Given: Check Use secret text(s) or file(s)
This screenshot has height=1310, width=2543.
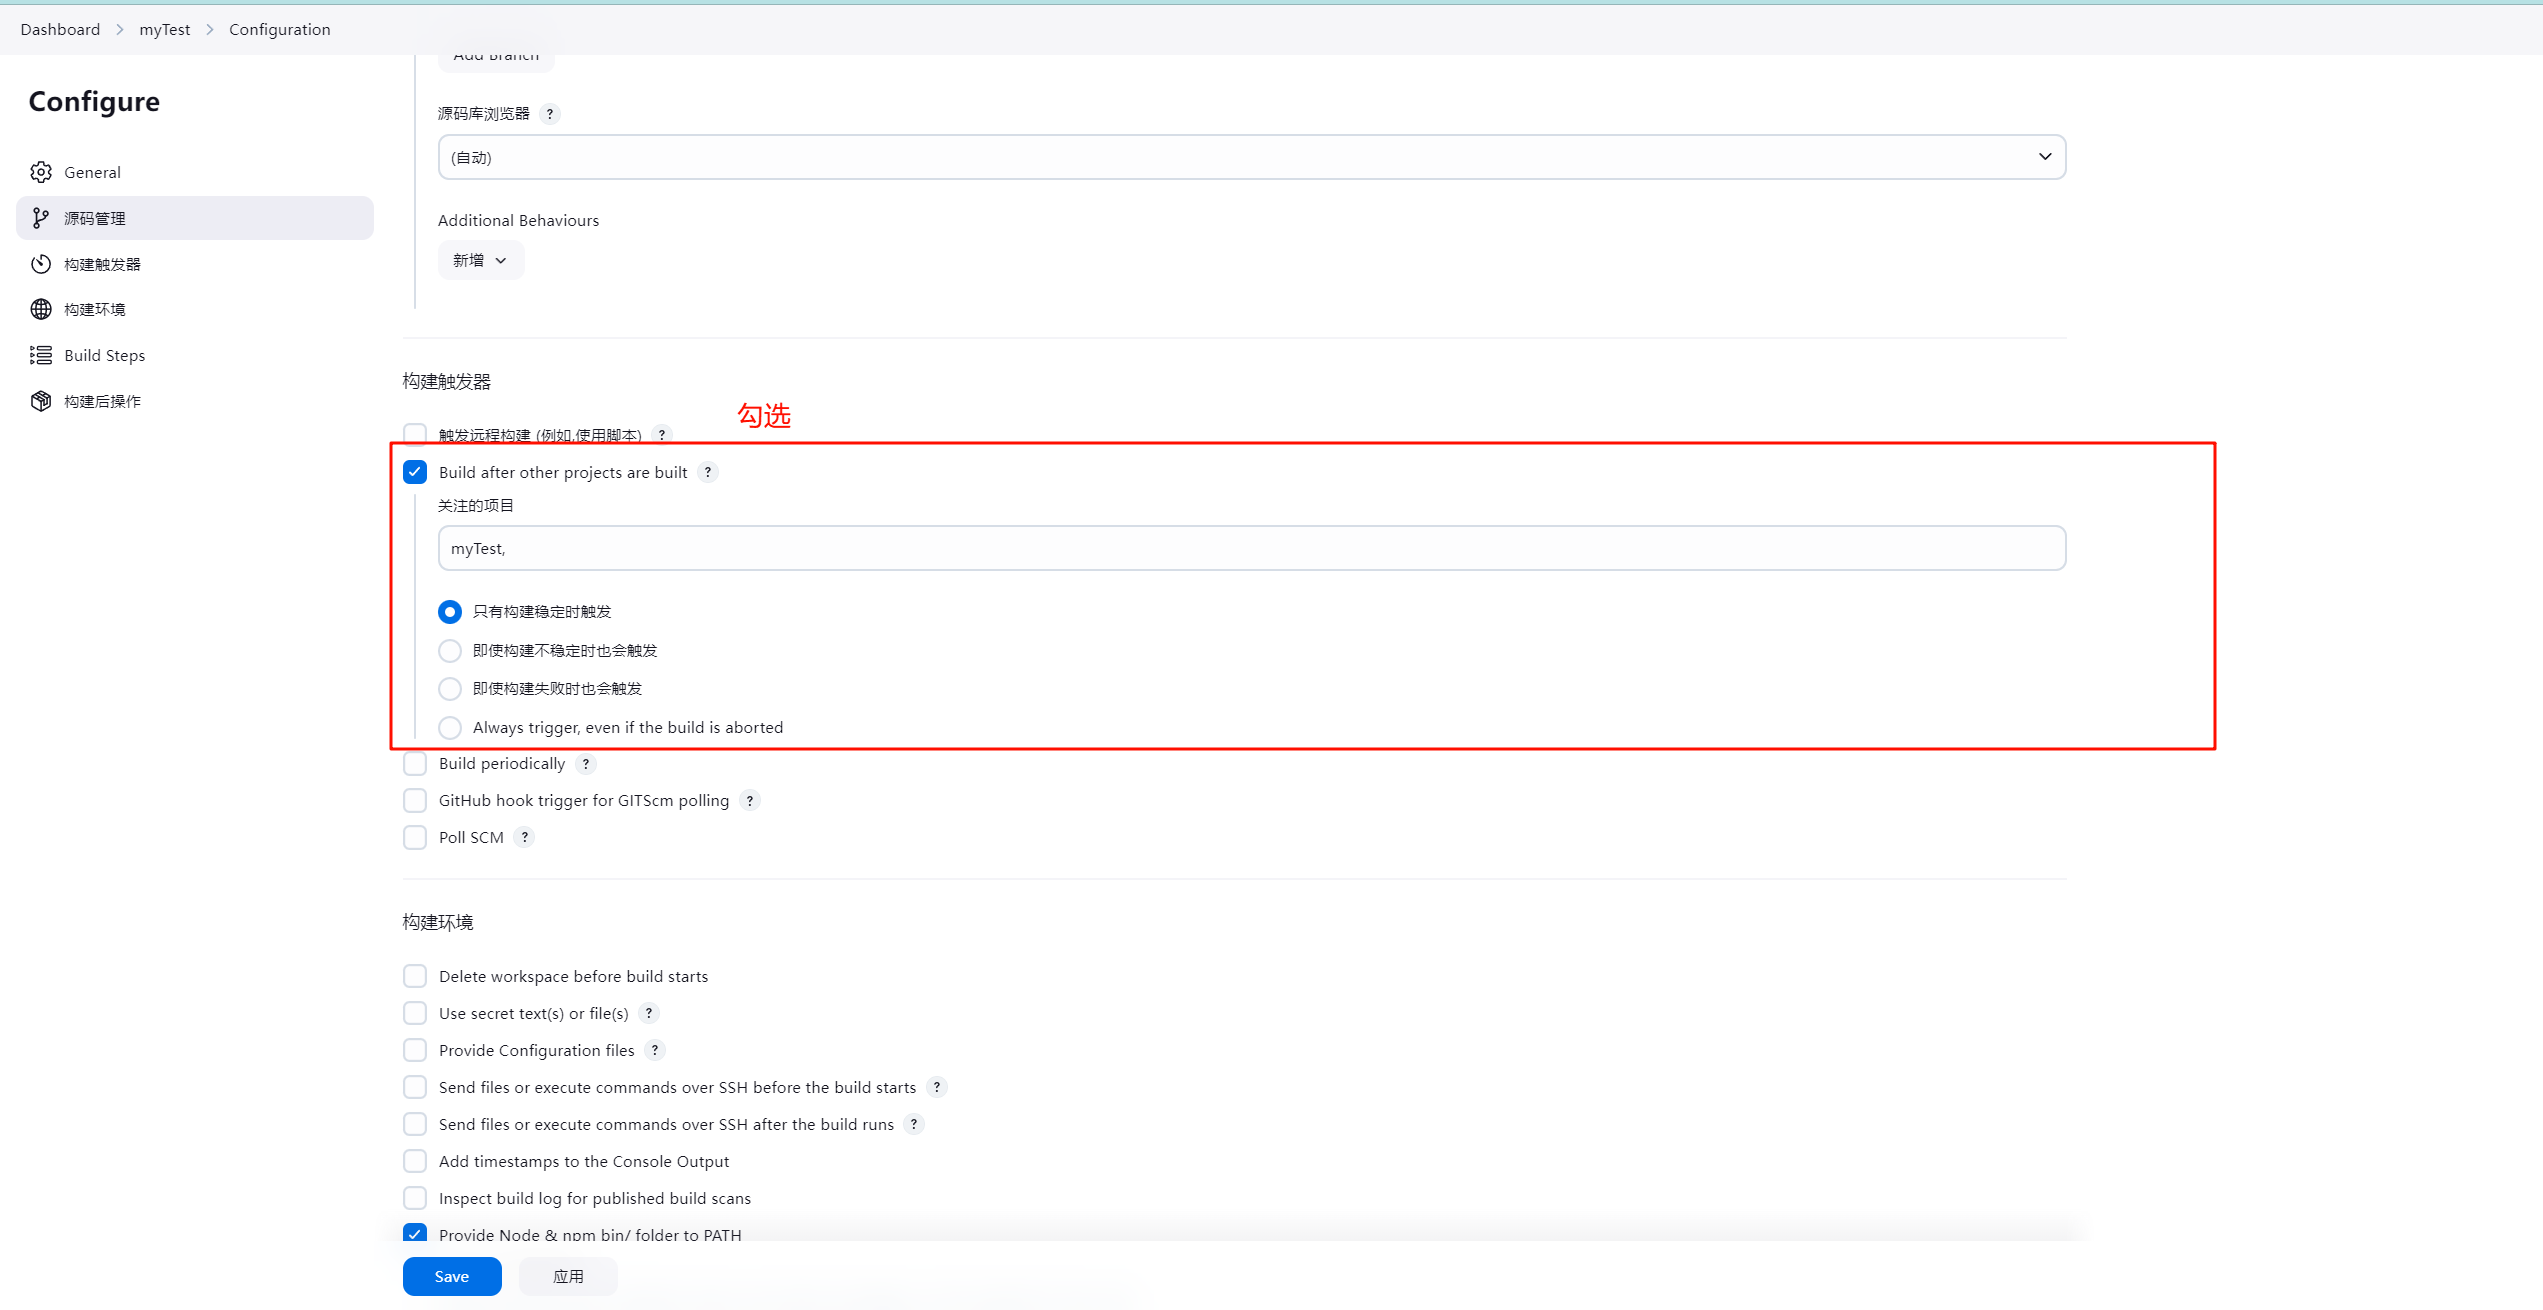Looking at the screenshot, I should click(415, 1013).
